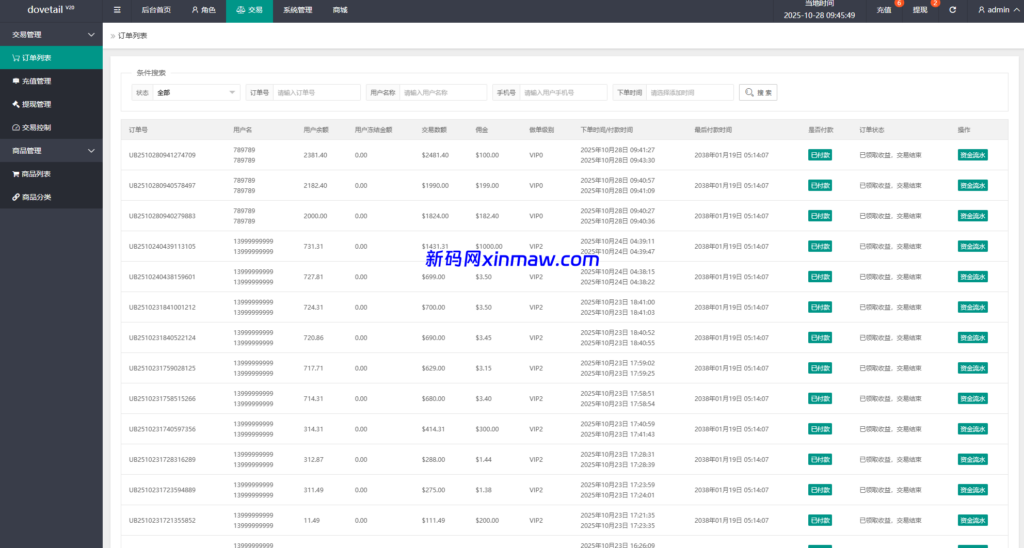Click 资金流水 for order UB2510280941274709
The height and width of the screenshot is (548, 1024).
click(972, 155)
